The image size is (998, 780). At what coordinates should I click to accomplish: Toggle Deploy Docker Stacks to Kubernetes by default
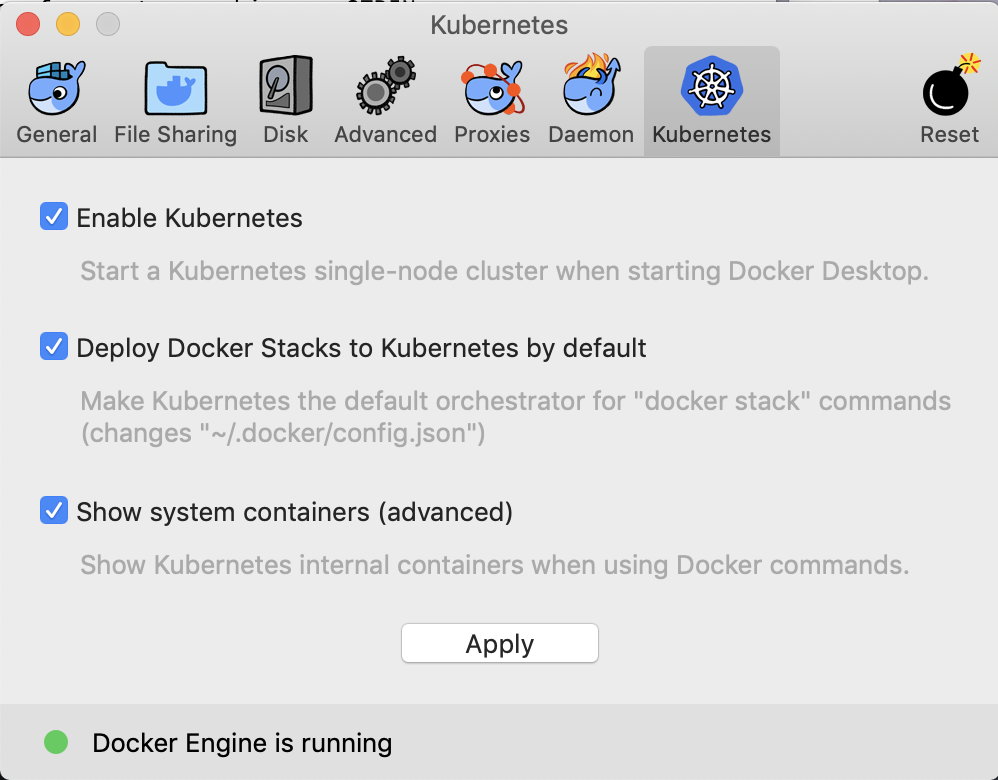(x=53, y=347)
